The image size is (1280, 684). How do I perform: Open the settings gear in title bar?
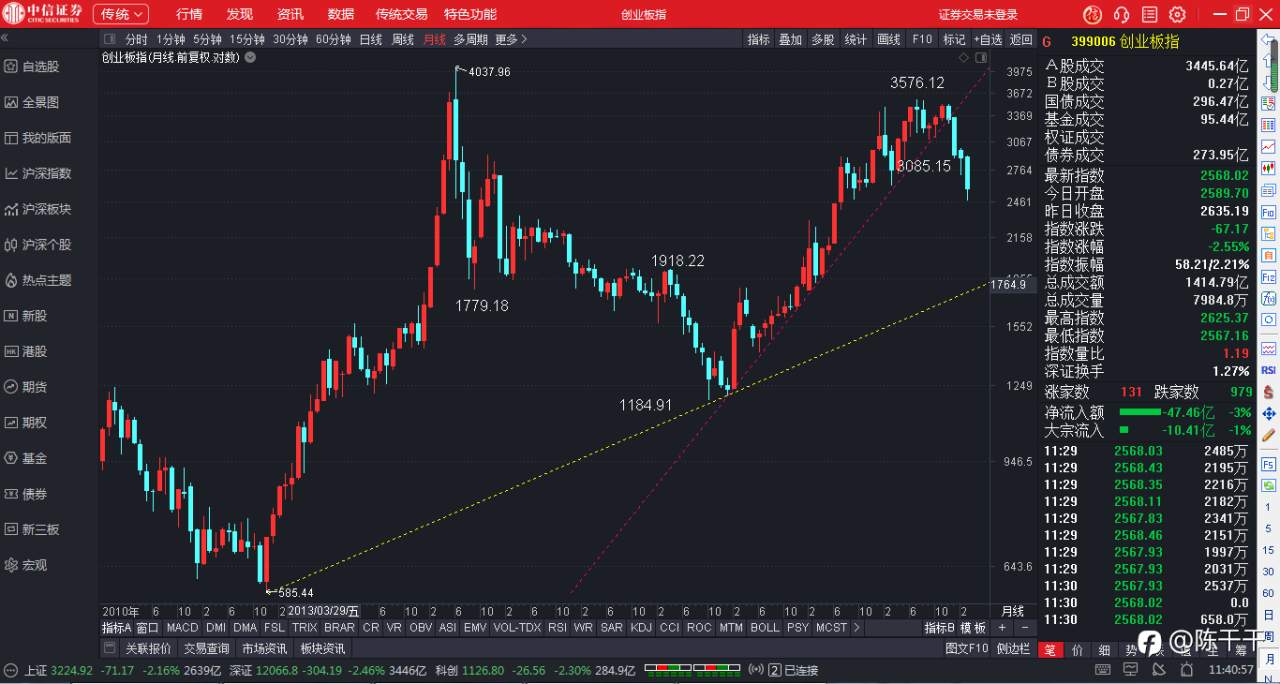(1177, 14)
